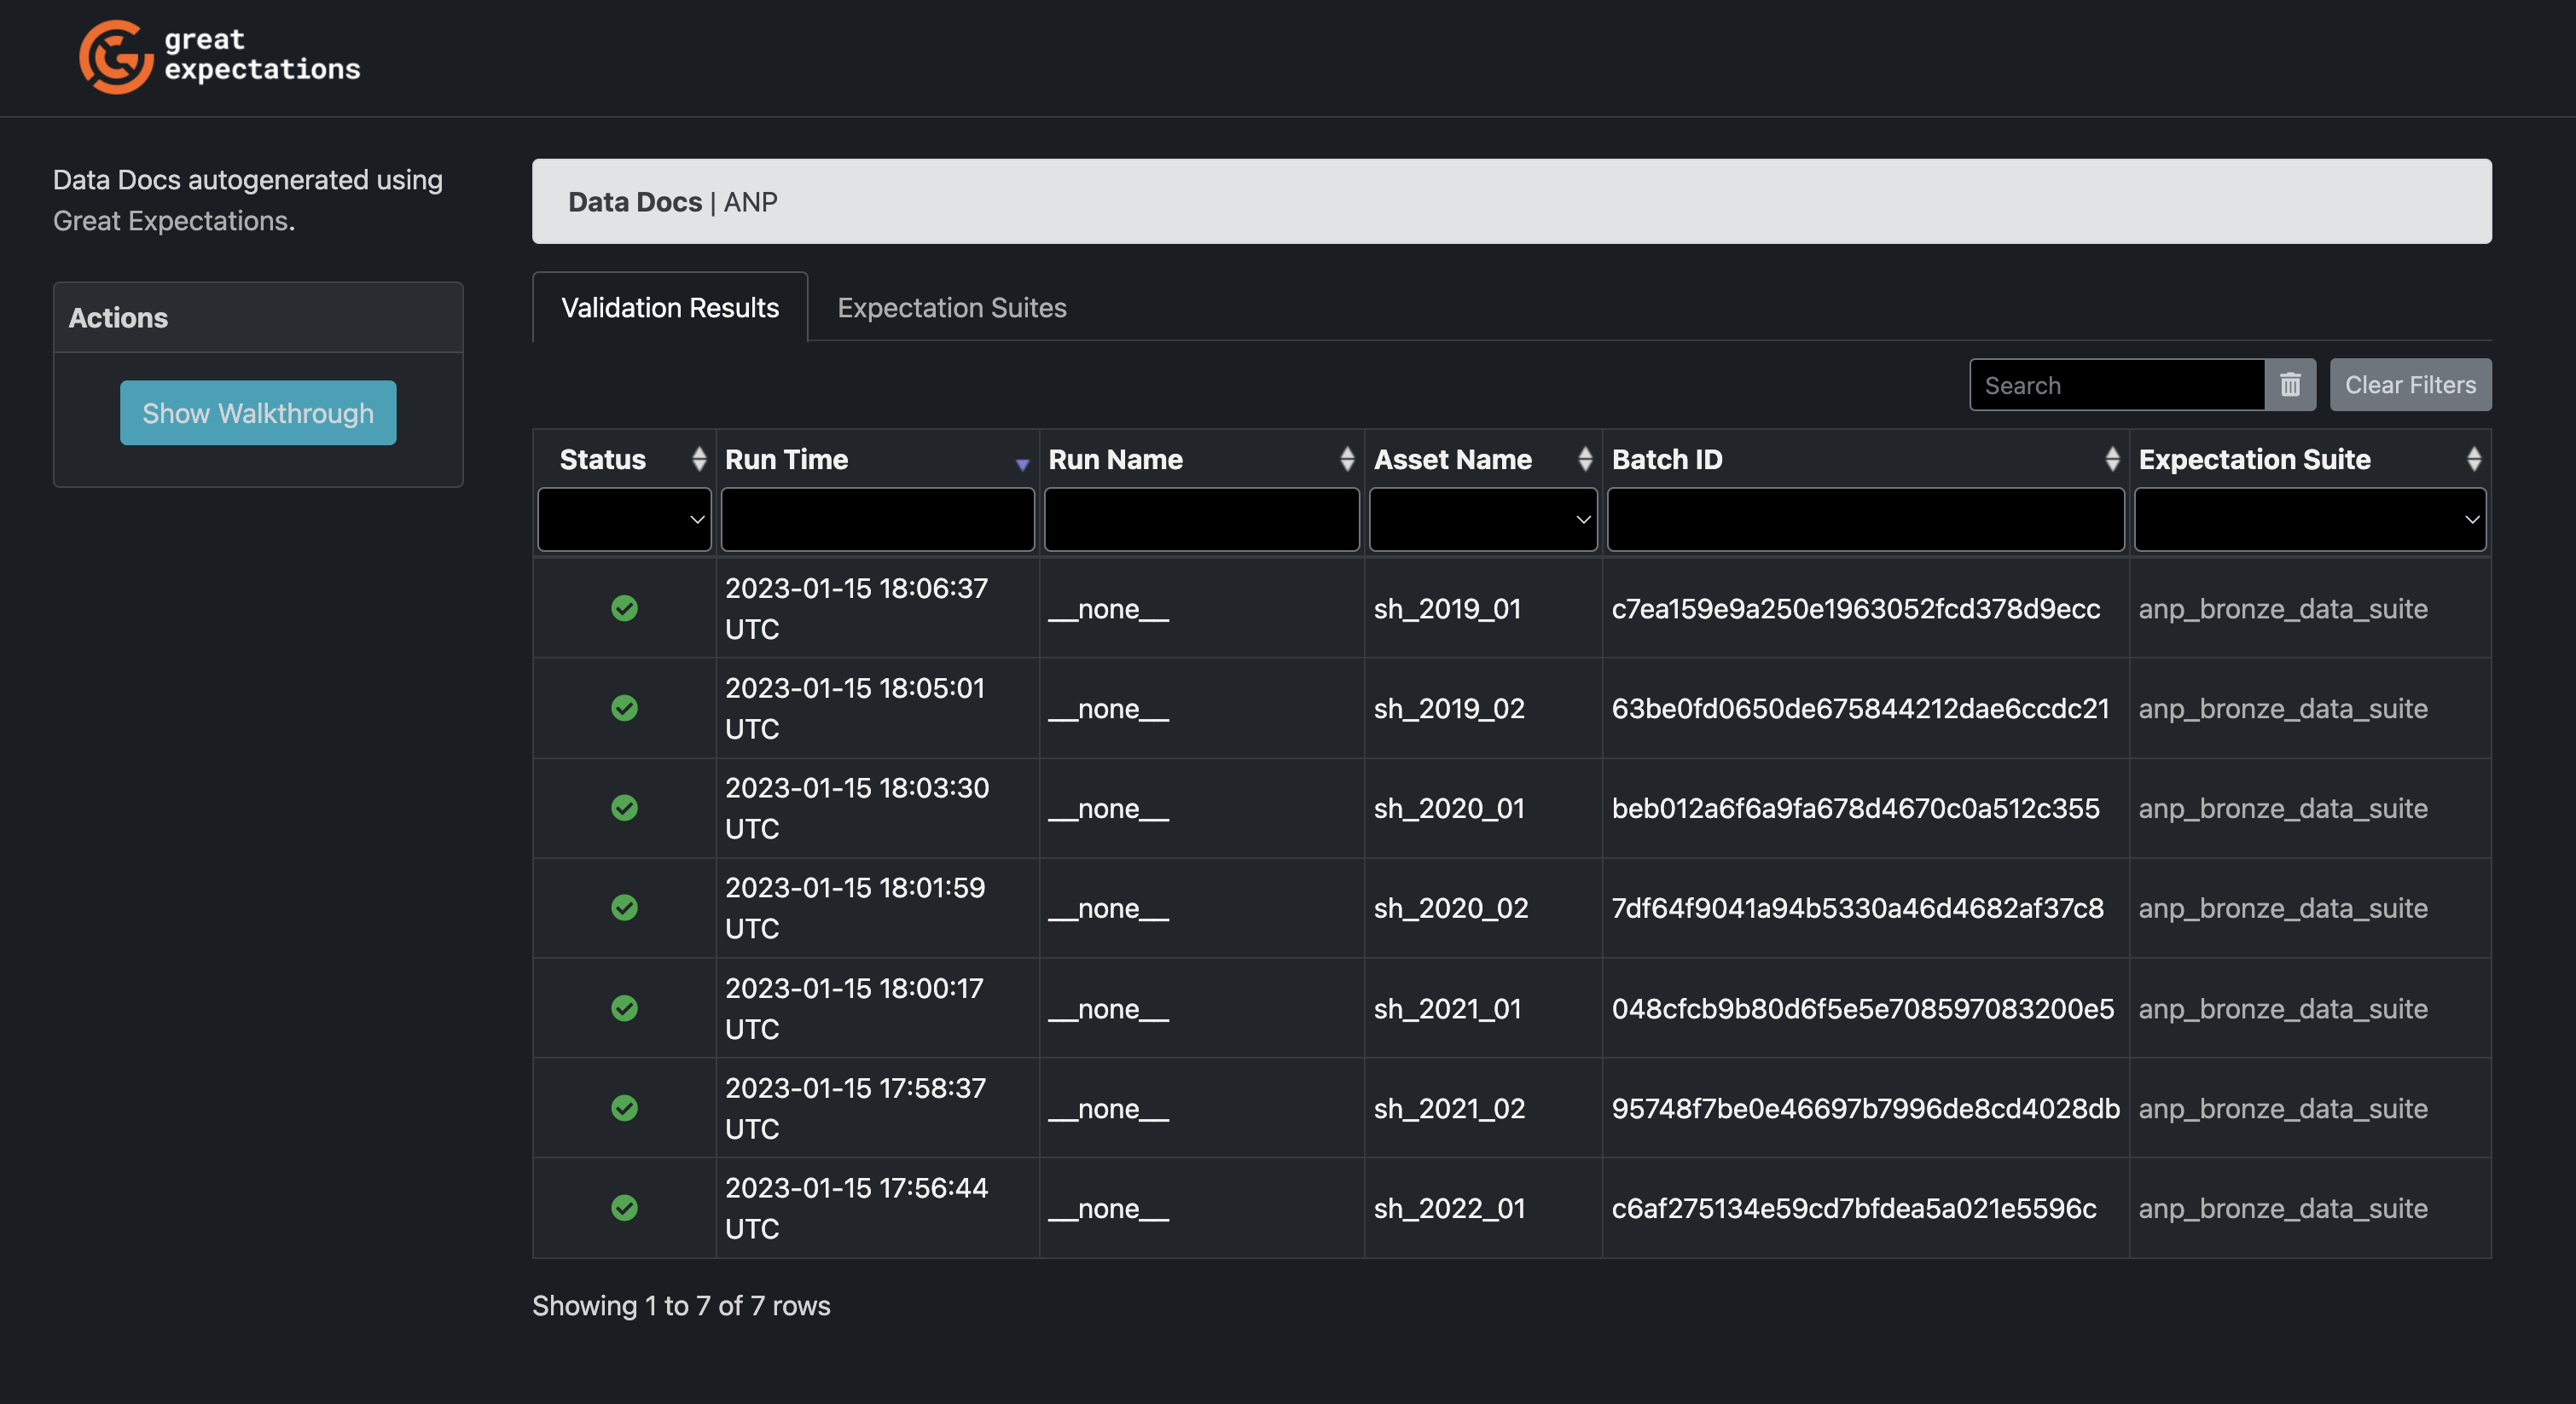Sort by Run Name arrows
Viewport: 2576px width, 1404px height.
[1347, 459]
